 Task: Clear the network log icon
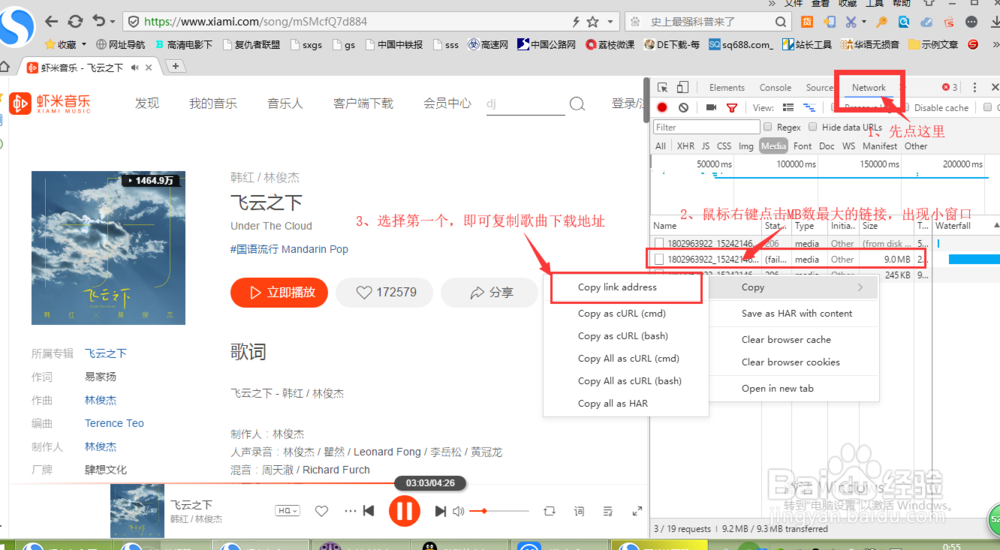click(x=684, y=107)
